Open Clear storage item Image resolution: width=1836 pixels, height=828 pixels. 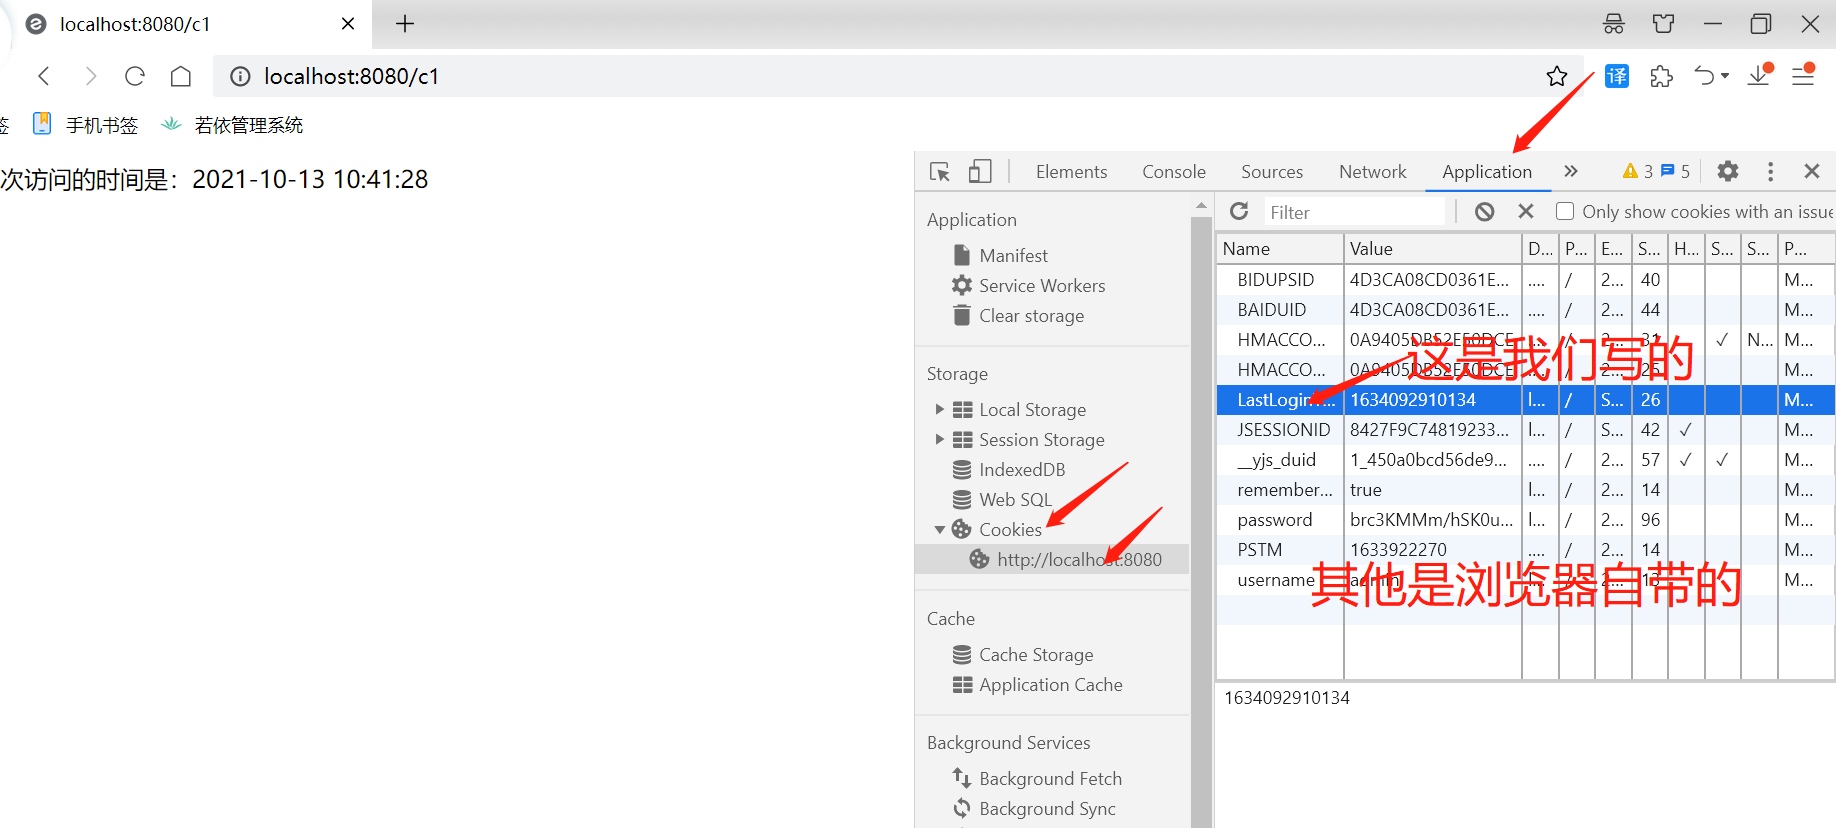(1018, 316)
